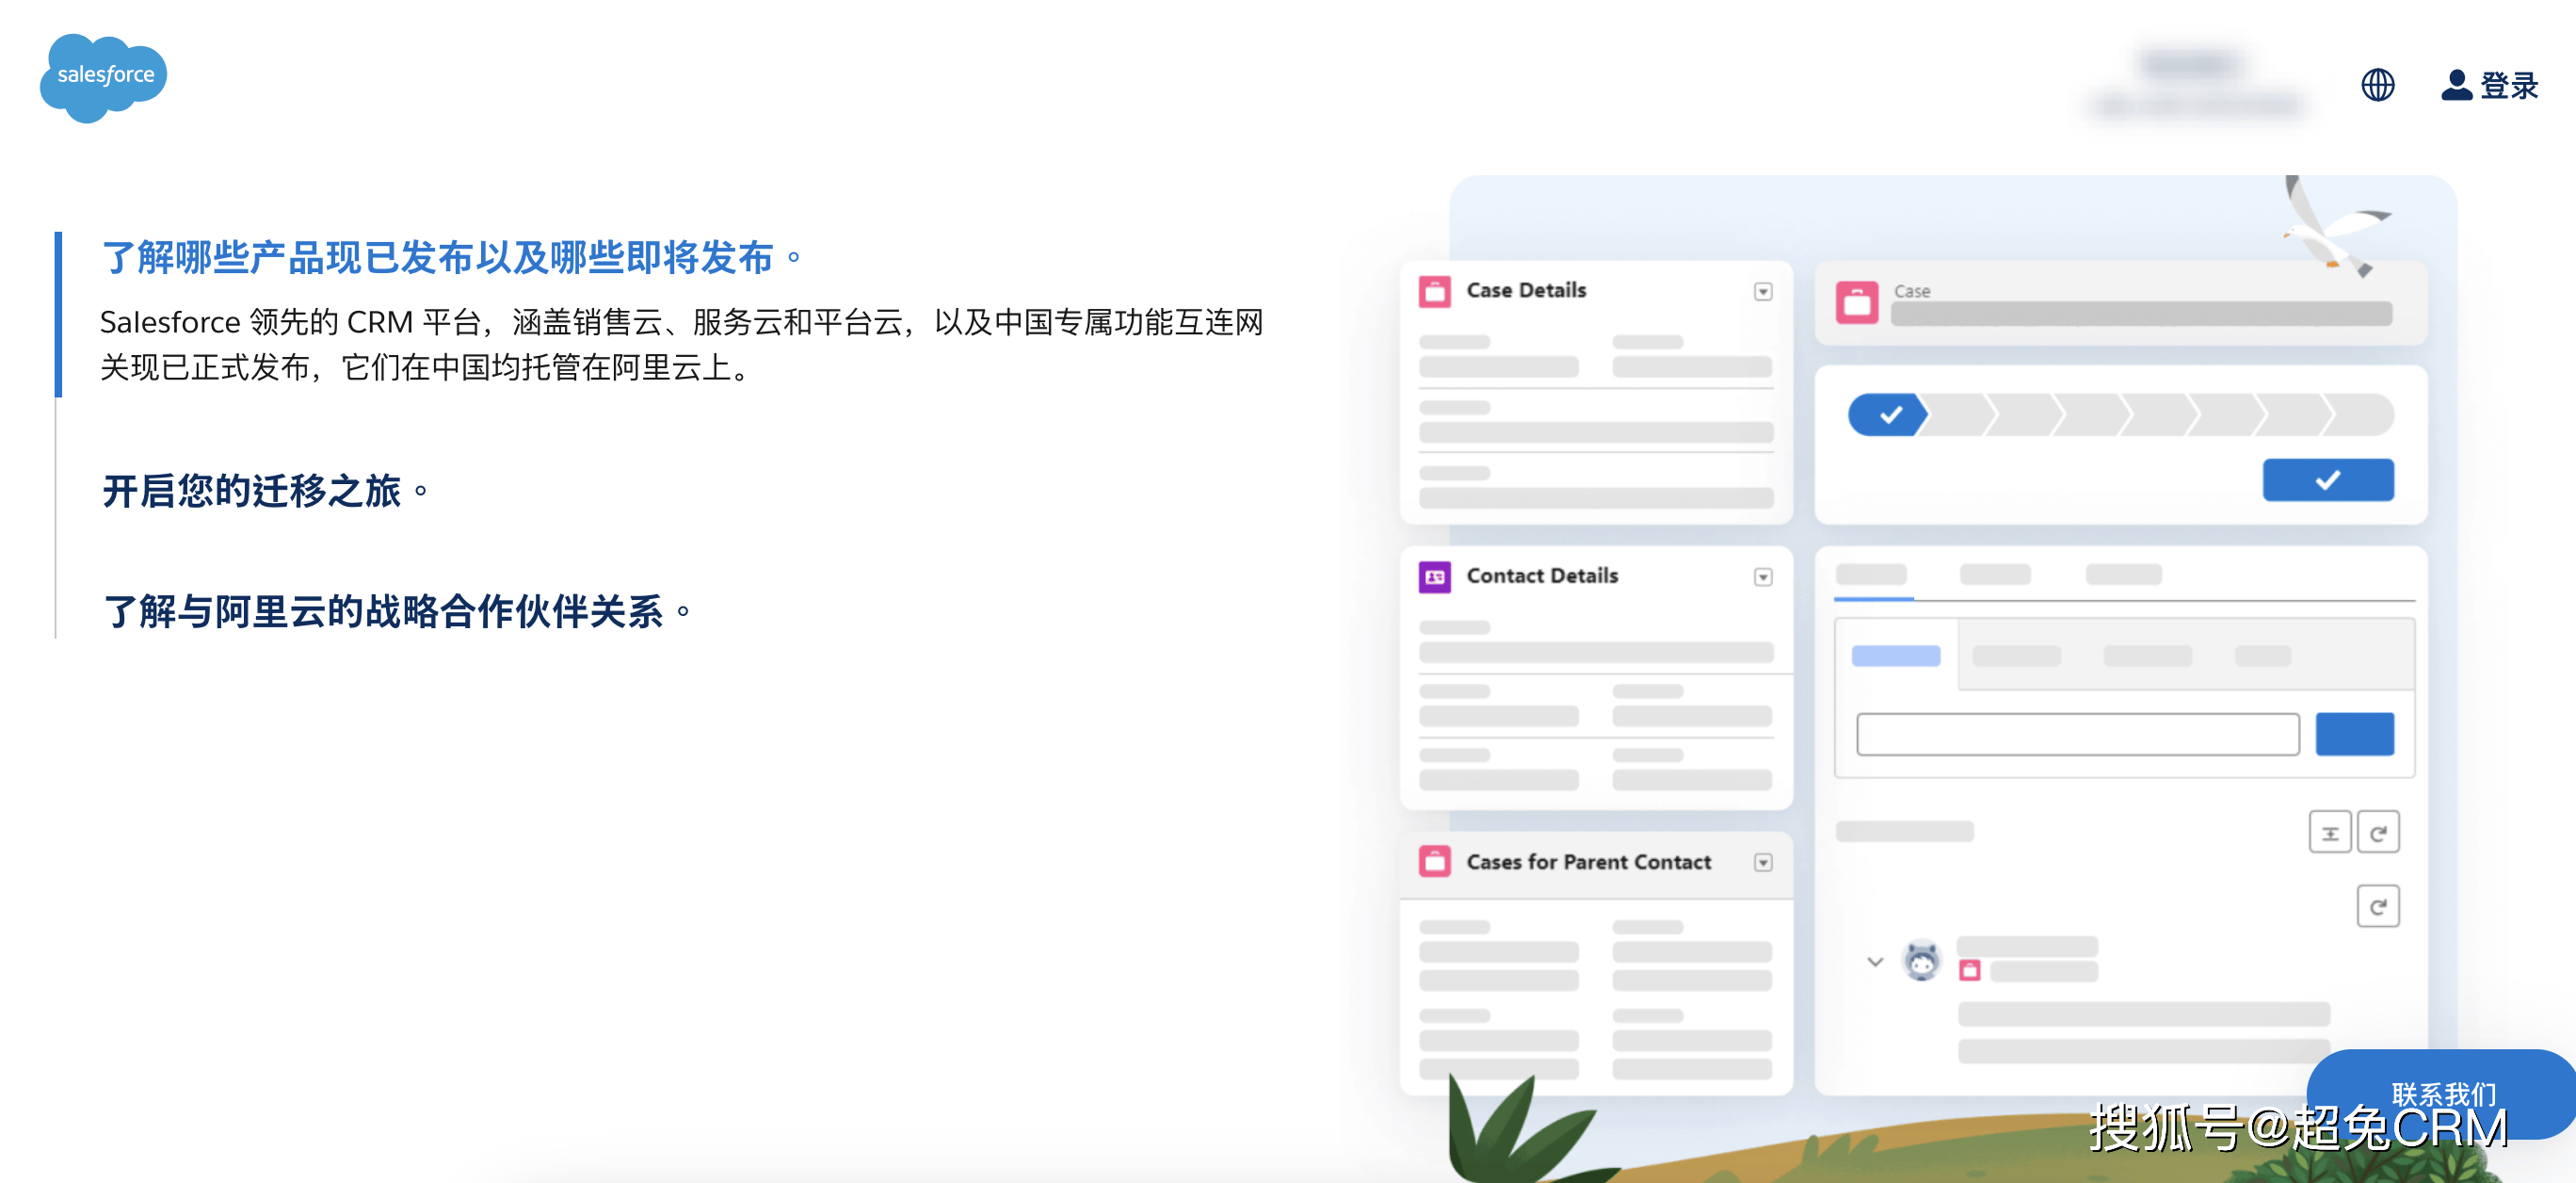The image size is (2576, 1183).
Task: Click the collapse-rows icon beside refresh
Action: click(x=2329, y=833)
